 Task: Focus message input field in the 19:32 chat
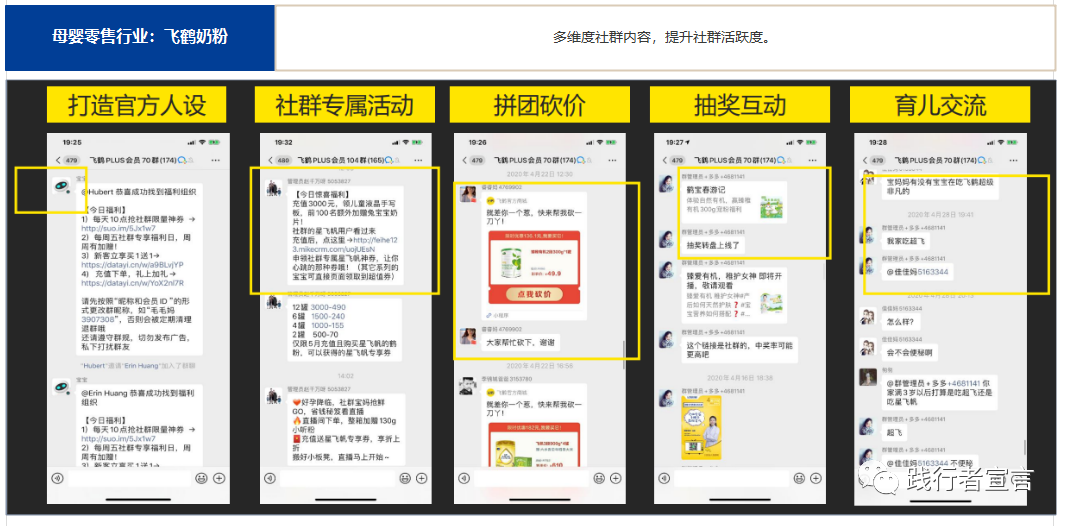click(338, 478)
